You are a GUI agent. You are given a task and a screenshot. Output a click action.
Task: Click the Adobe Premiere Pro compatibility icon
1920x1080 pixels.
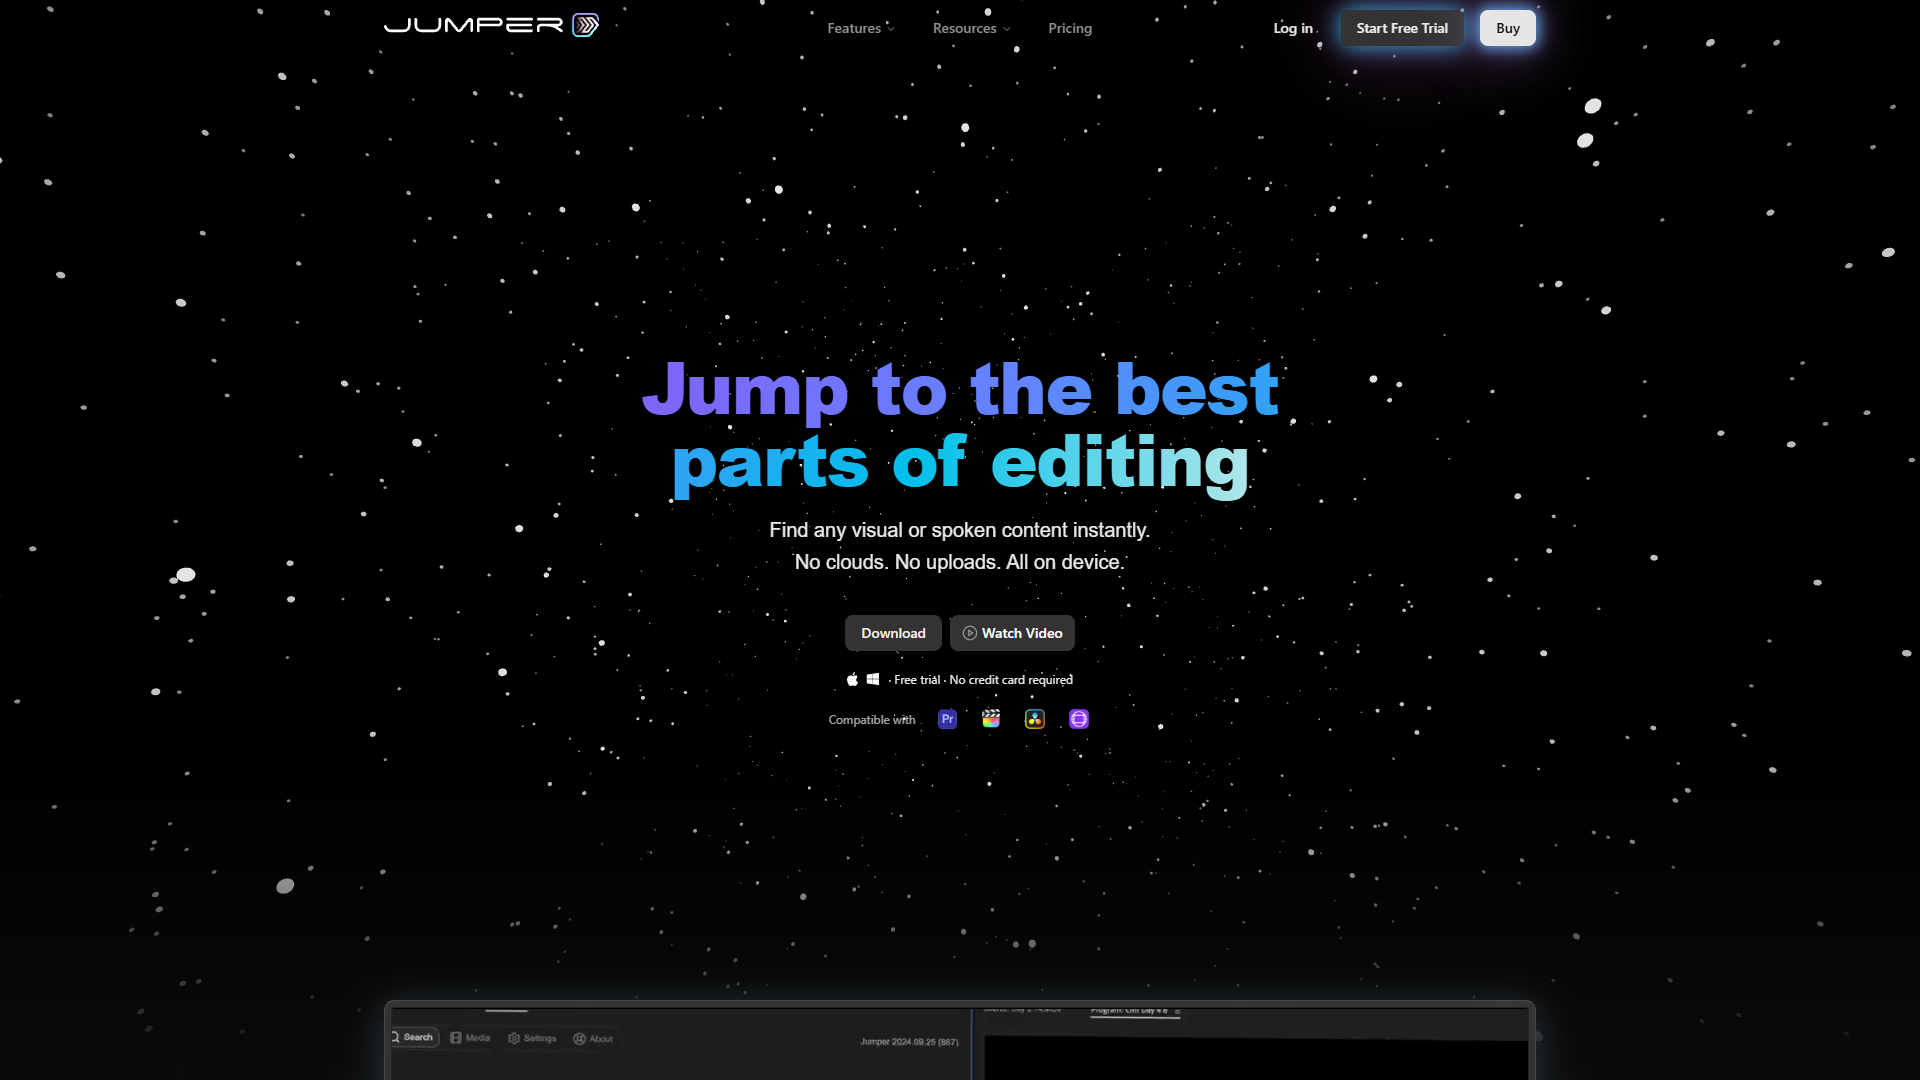click(x=947, y=719)
